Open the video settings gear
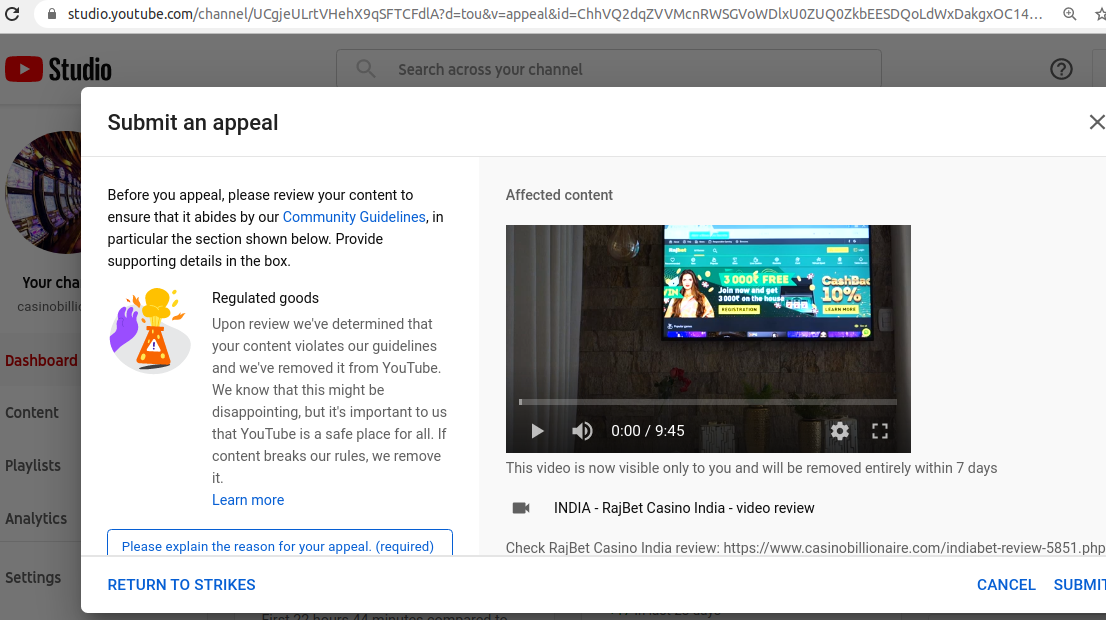Screen dimensions: 1106x620 pos(839,431)
